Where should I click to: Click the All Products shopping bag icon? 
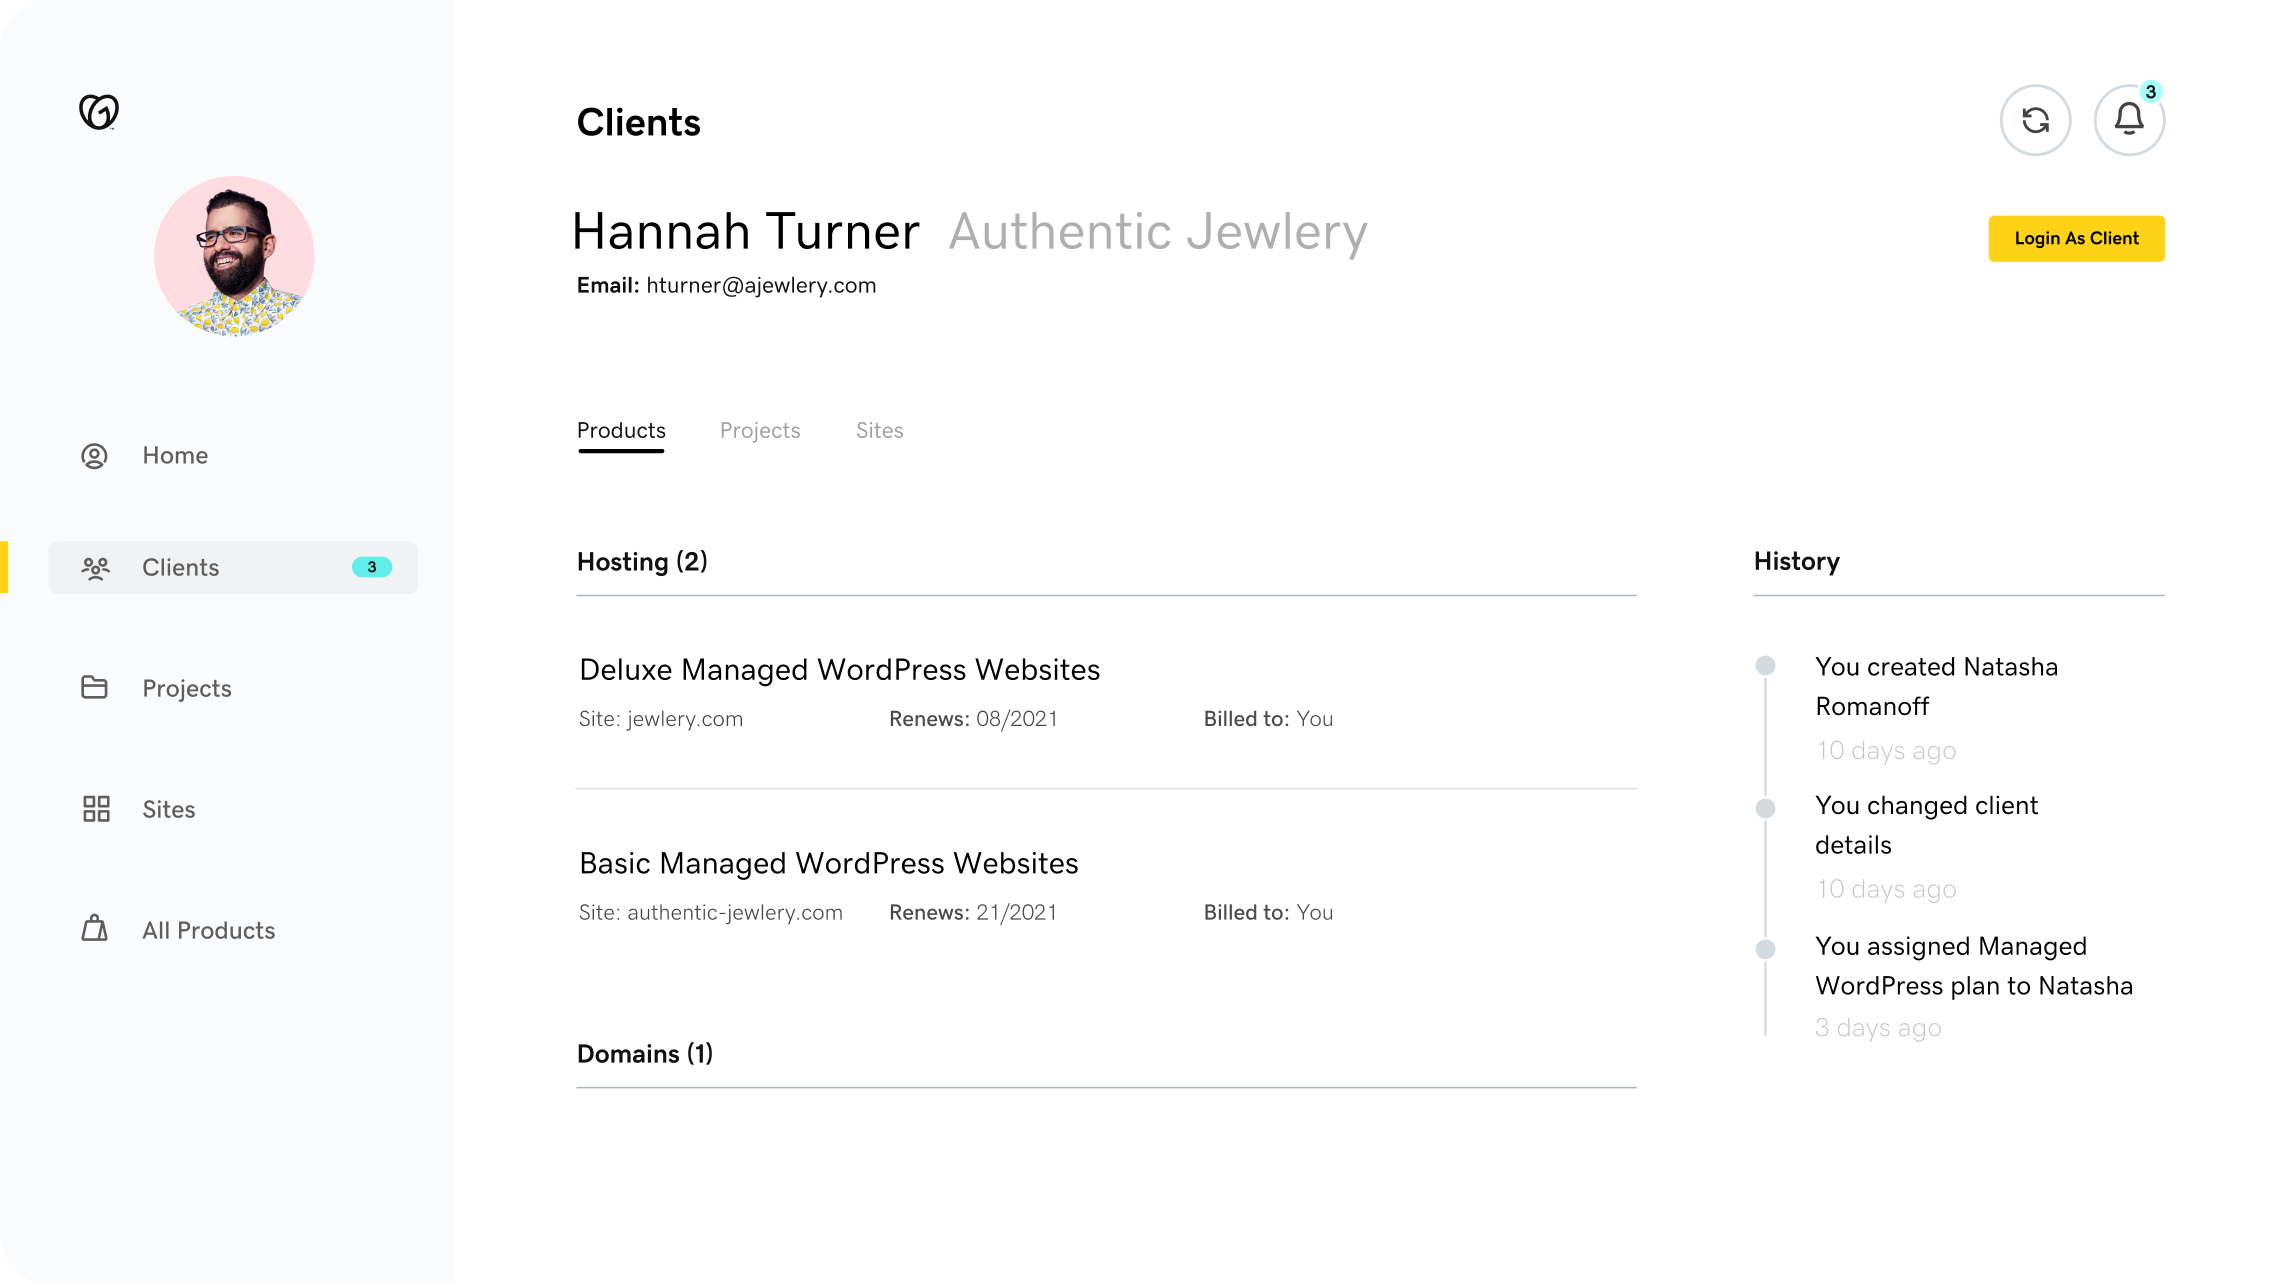point(94,929)
